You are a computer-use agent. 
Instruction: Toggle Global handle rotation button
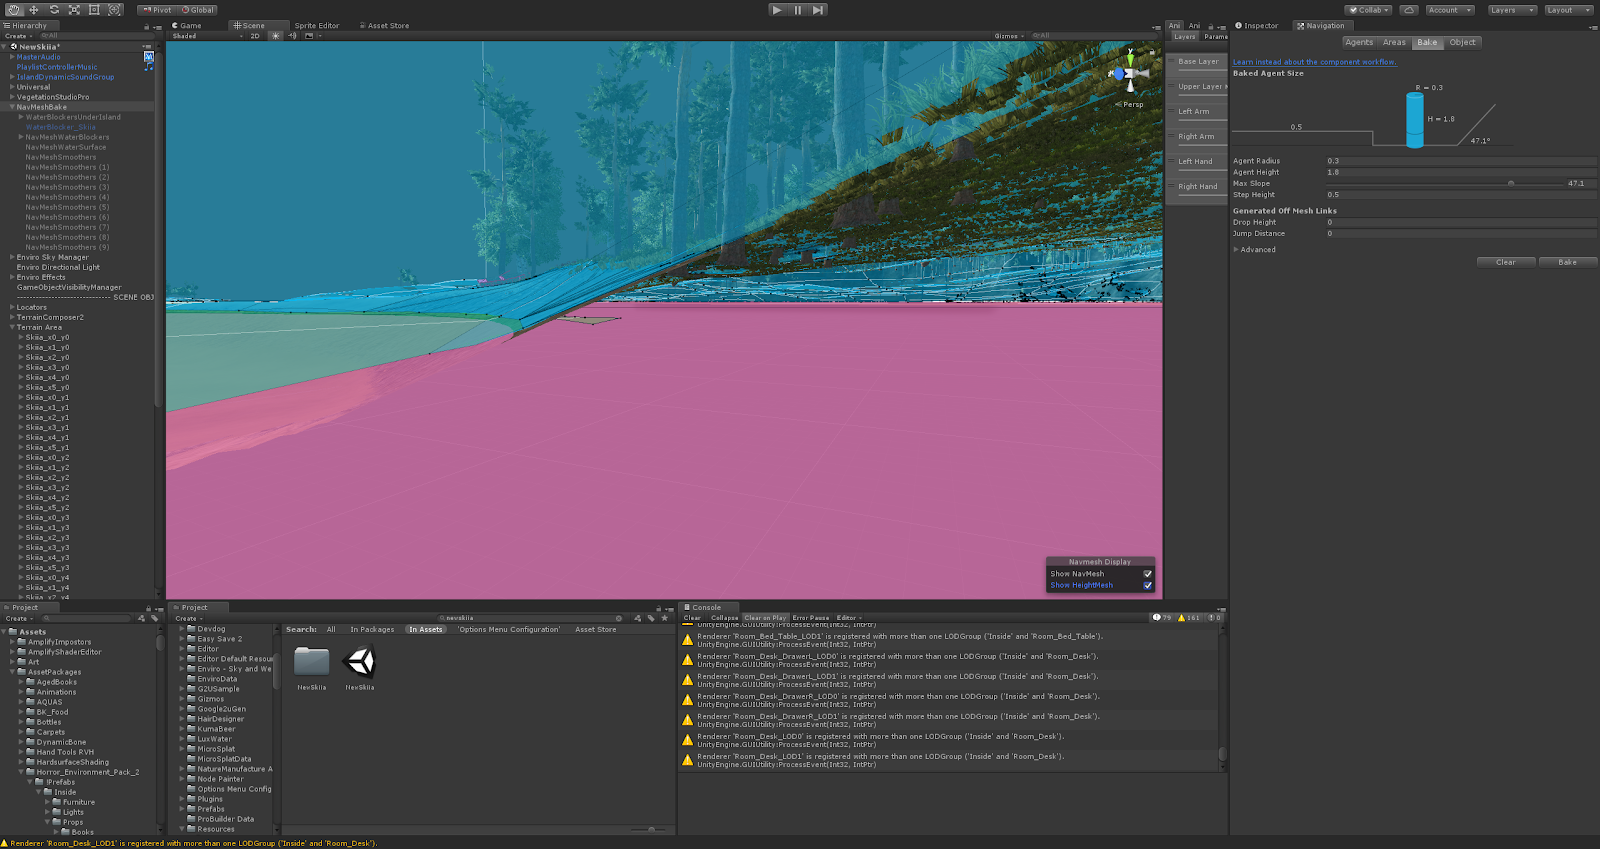coord(198,10)
